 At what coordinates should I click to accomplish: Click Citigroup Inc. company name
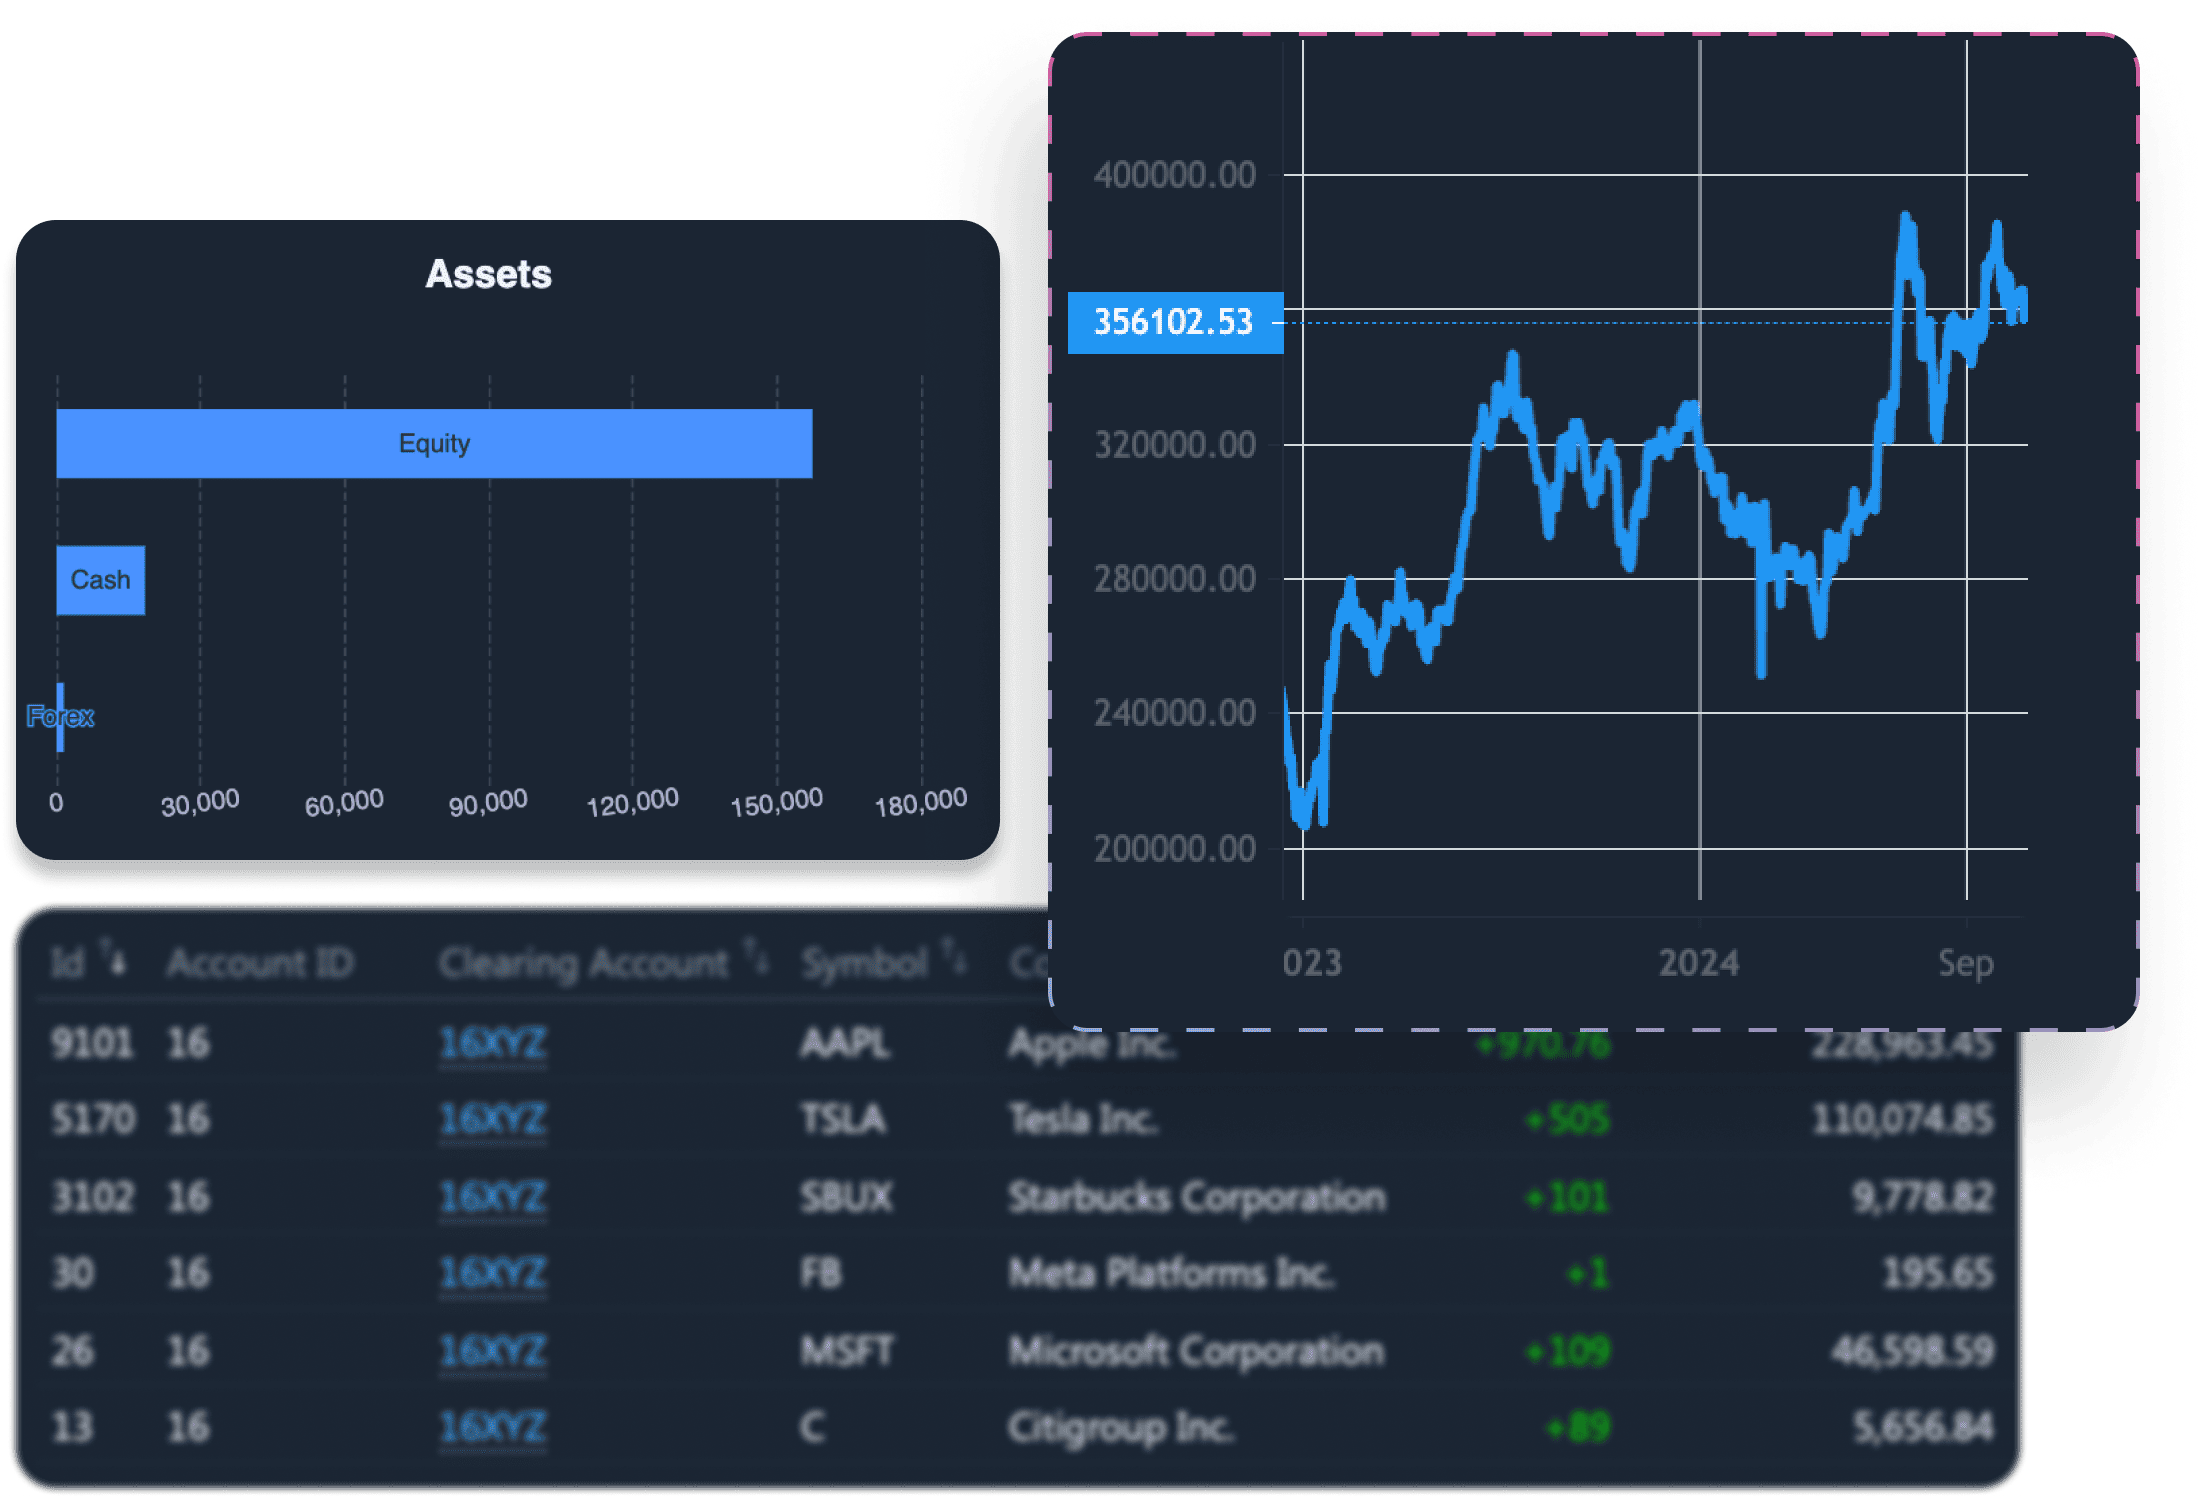pyautogui.click(x=1121, y=1427)
